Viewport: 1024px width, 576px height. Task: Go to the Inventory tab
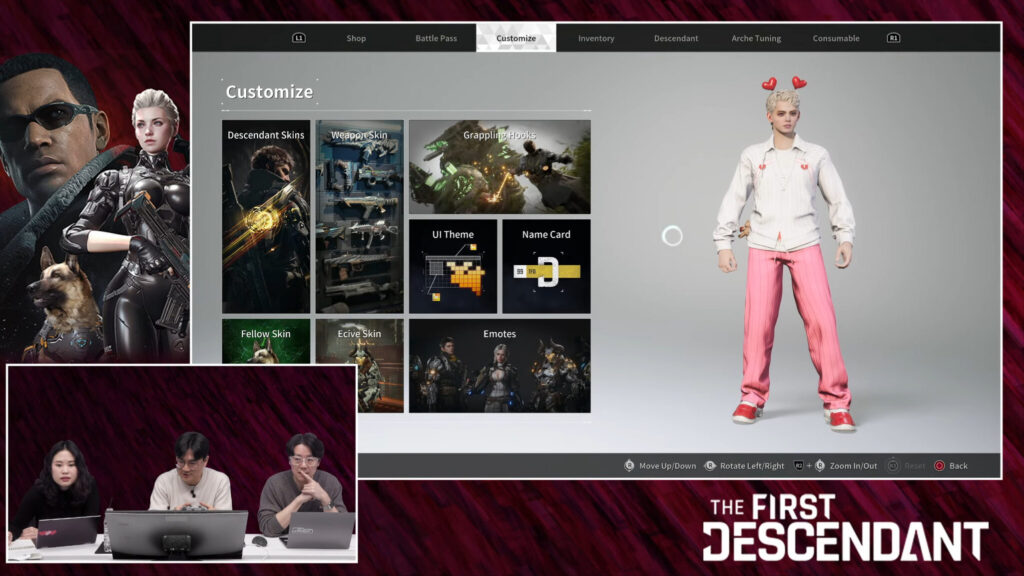pyautogui.click(x=596, y=38)
